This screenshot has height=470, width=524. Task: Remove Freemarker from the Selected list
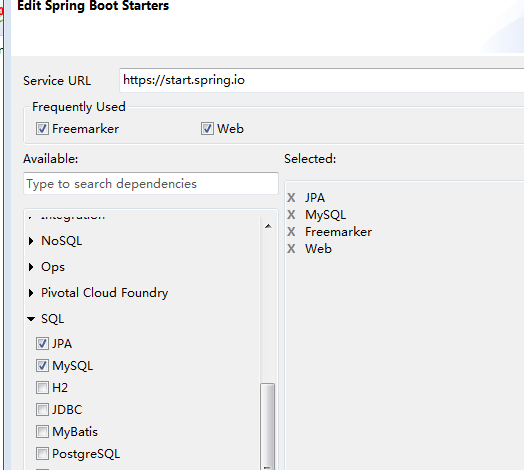click(291, 232)
